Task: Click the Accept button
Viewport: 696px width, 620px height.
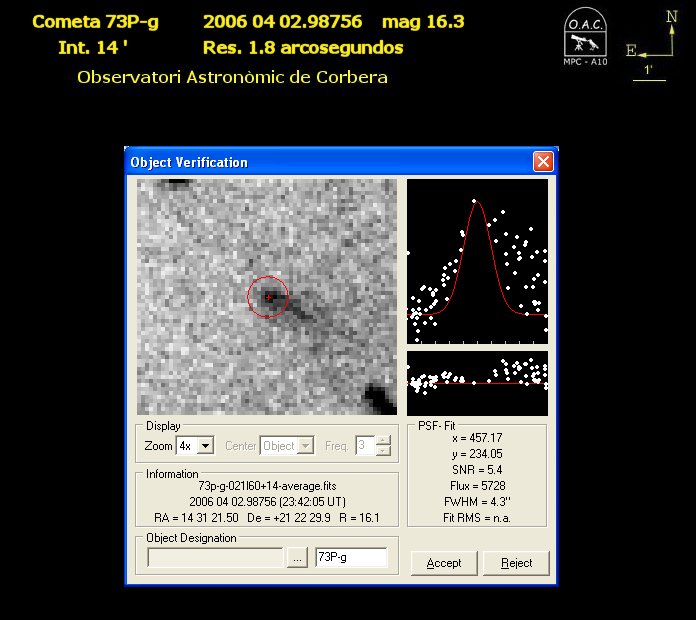Action: click(444, 563)
